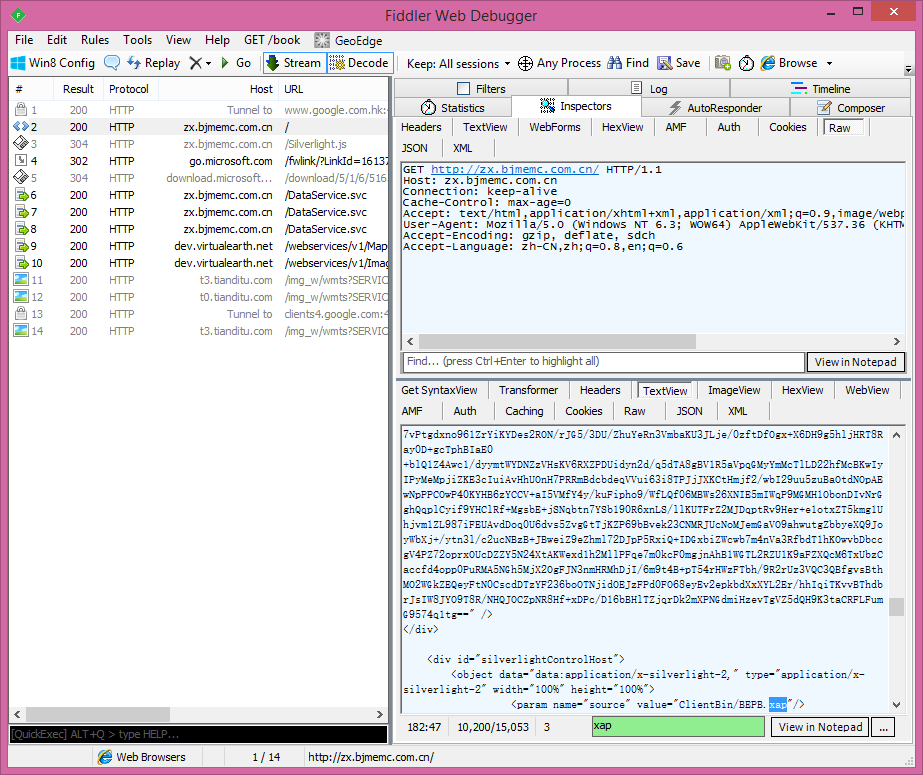The height and width of the screenshot is (775, 923).
Task: Toggle Stream mode
Action: pos(294,63)
